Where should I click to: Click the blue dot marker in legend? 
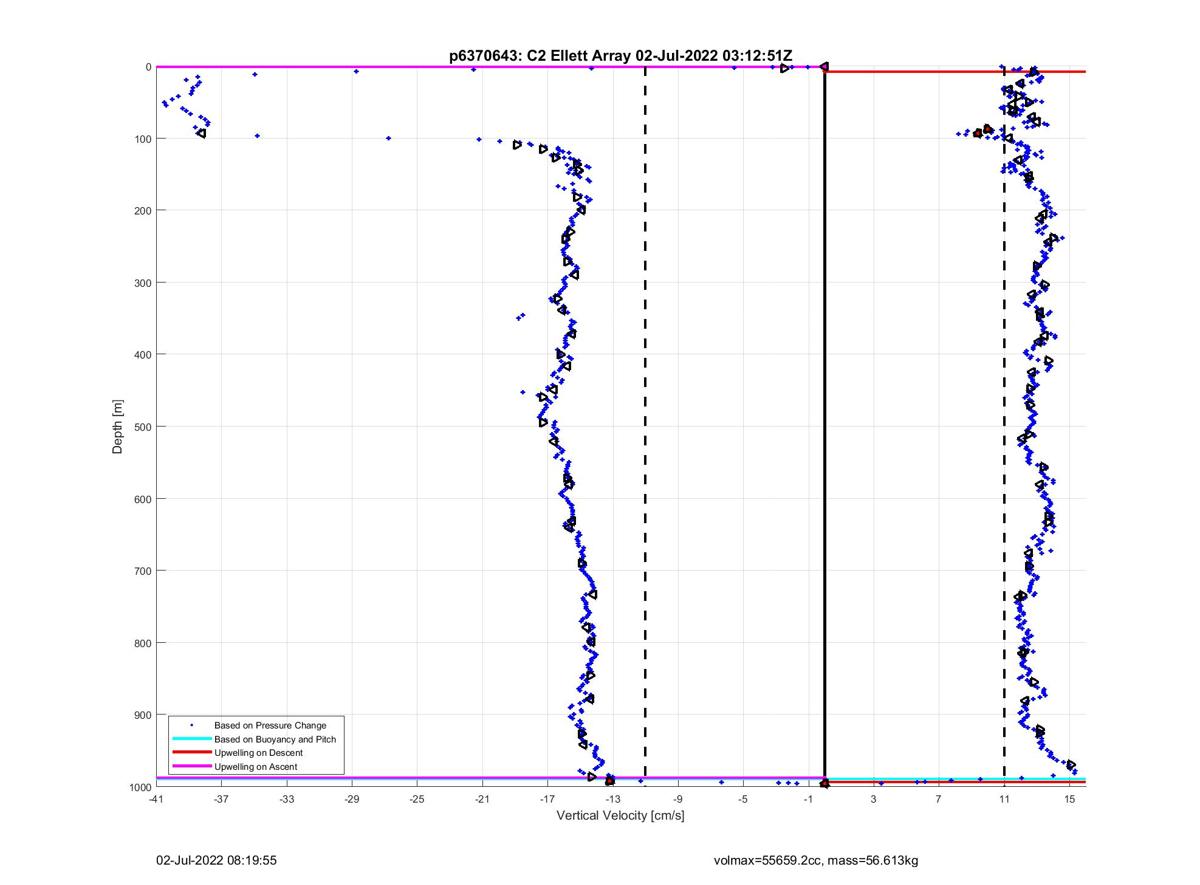[191, 725]
